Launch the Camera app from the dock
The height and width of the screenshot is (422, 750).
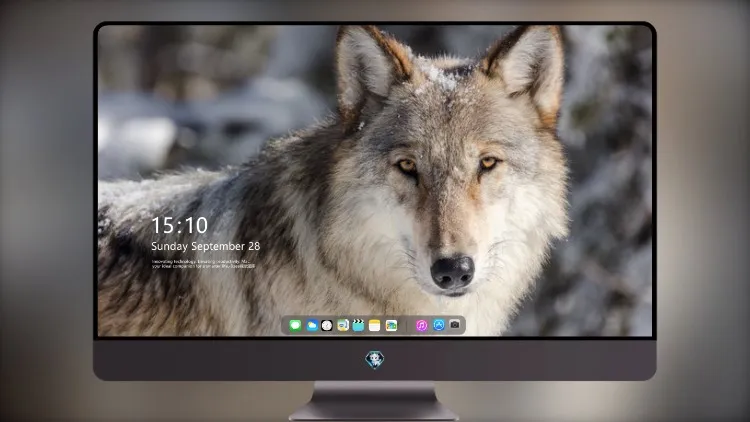point(455,325)
